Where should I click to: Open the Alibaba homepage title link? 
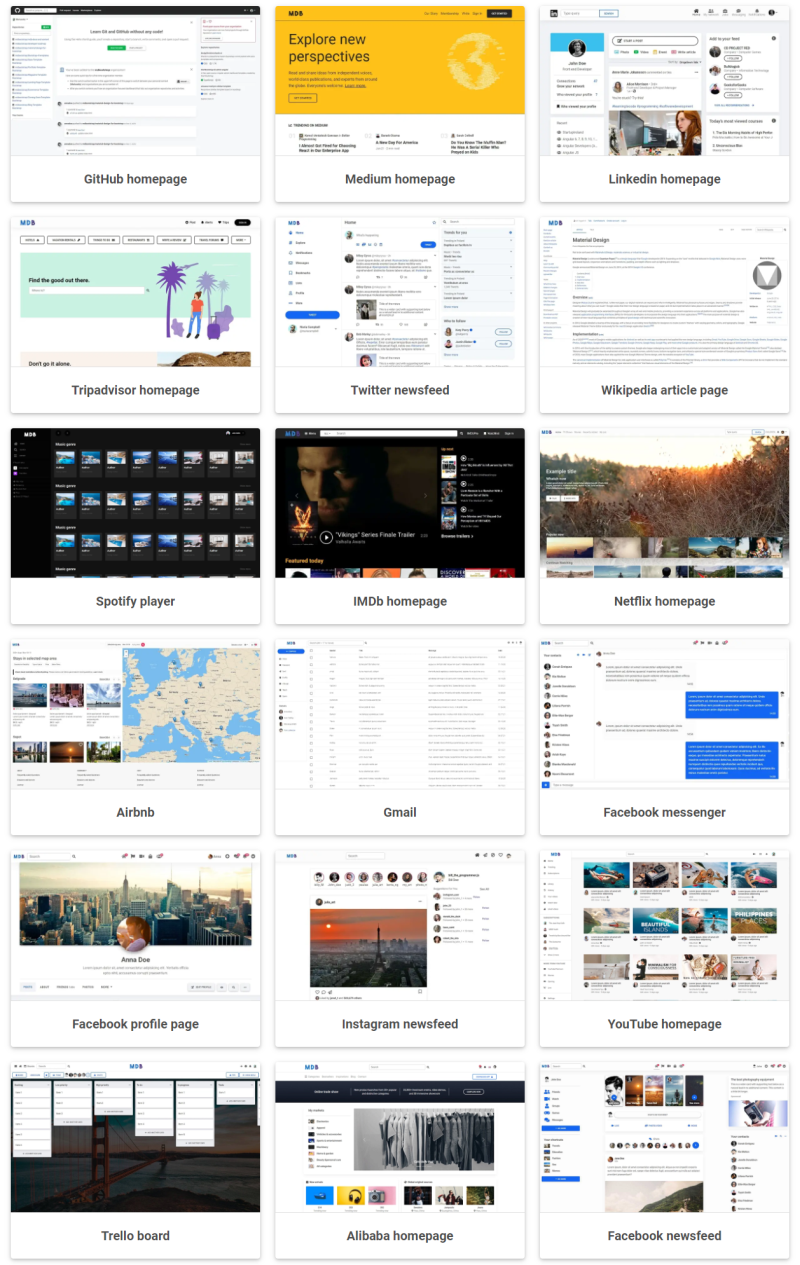tap(399, 1235)
